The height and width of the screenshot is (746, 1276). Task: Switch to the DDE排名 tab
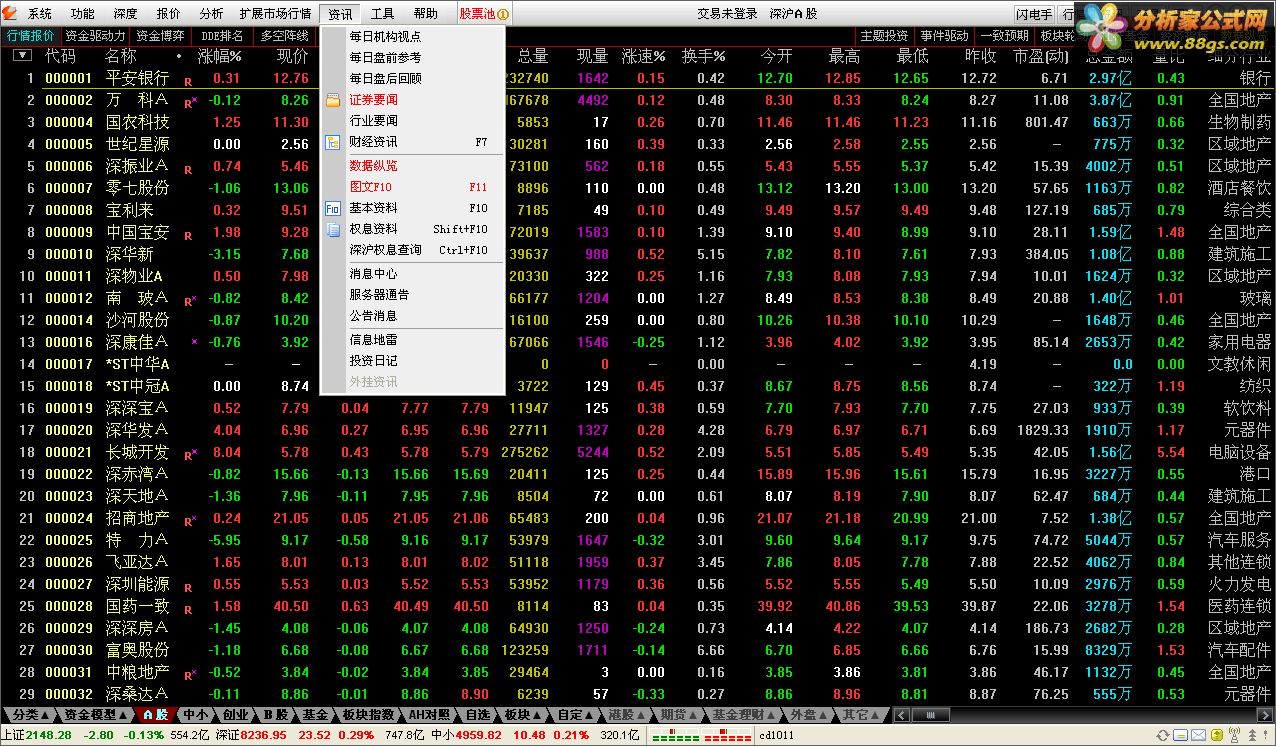(x=223, y=36)
